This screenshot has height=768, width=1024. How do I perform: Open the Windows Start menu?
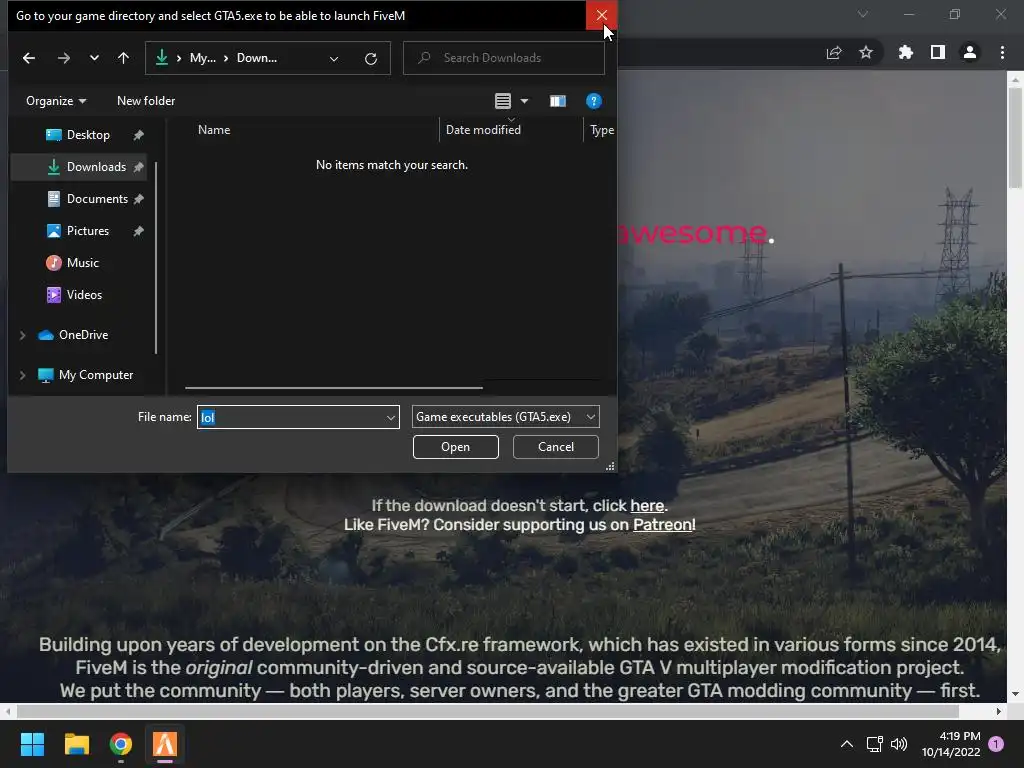tap(32, 744)
